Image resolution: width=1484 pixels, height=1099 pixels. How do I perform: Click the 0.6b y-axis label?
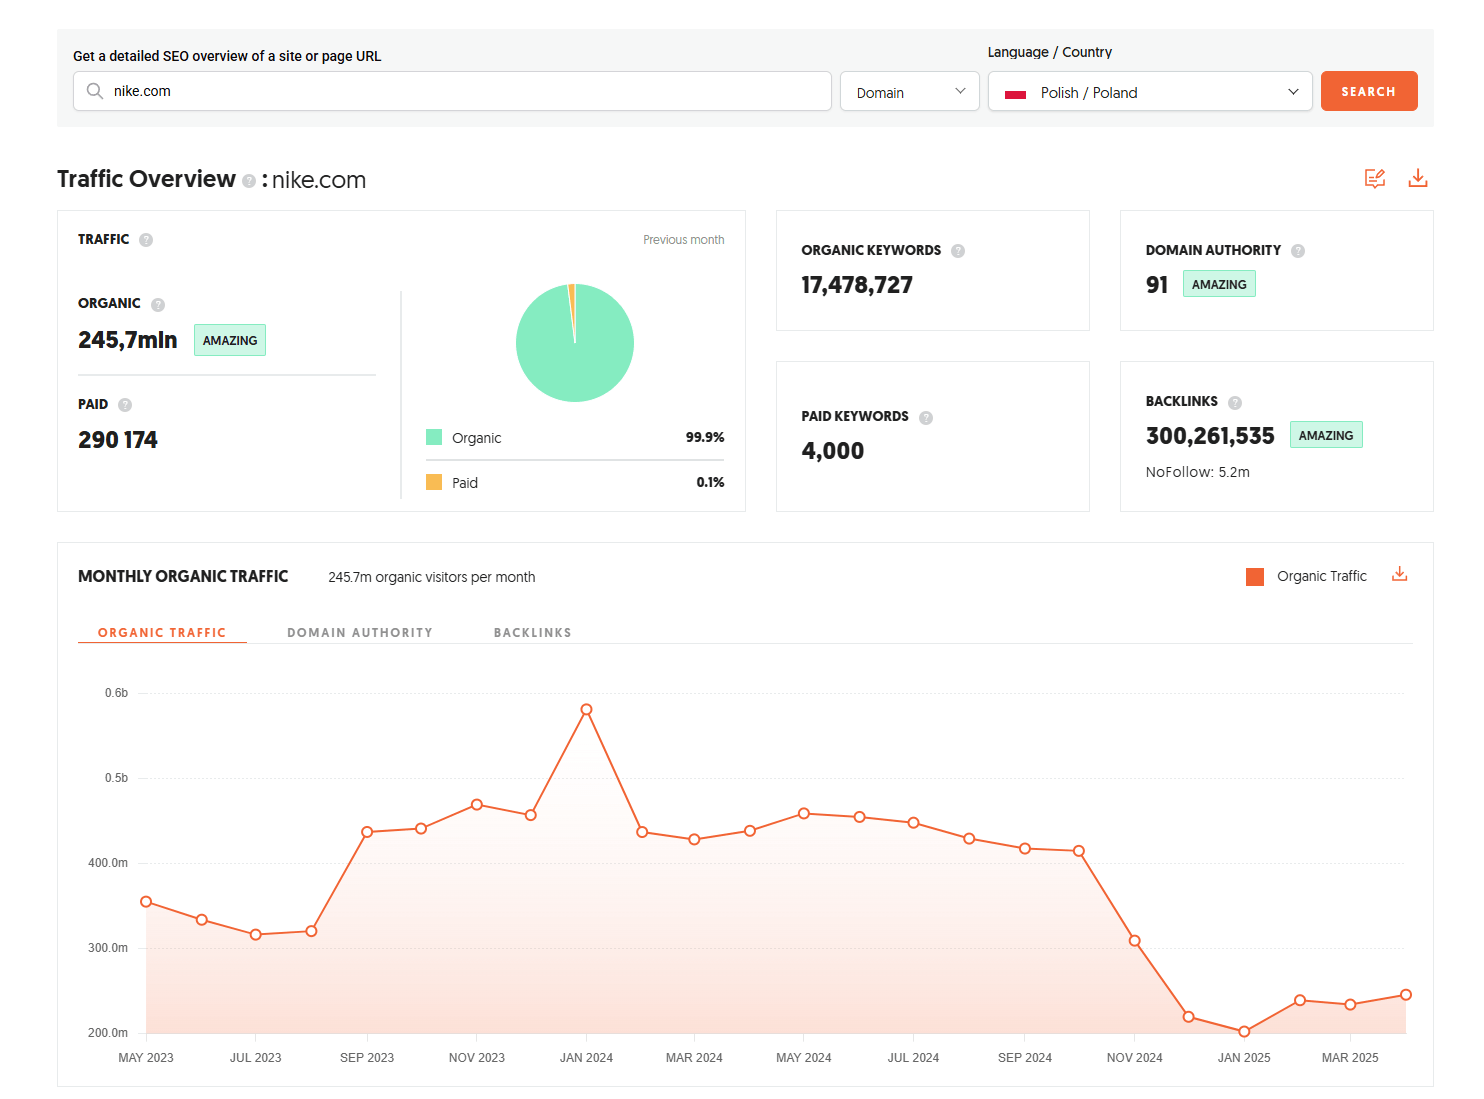point(116,693)
